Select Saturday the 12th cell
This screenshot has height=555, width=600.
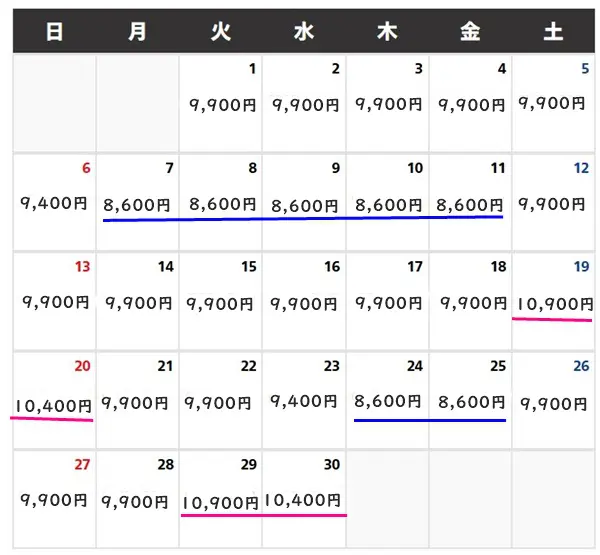tap(553, 202)
